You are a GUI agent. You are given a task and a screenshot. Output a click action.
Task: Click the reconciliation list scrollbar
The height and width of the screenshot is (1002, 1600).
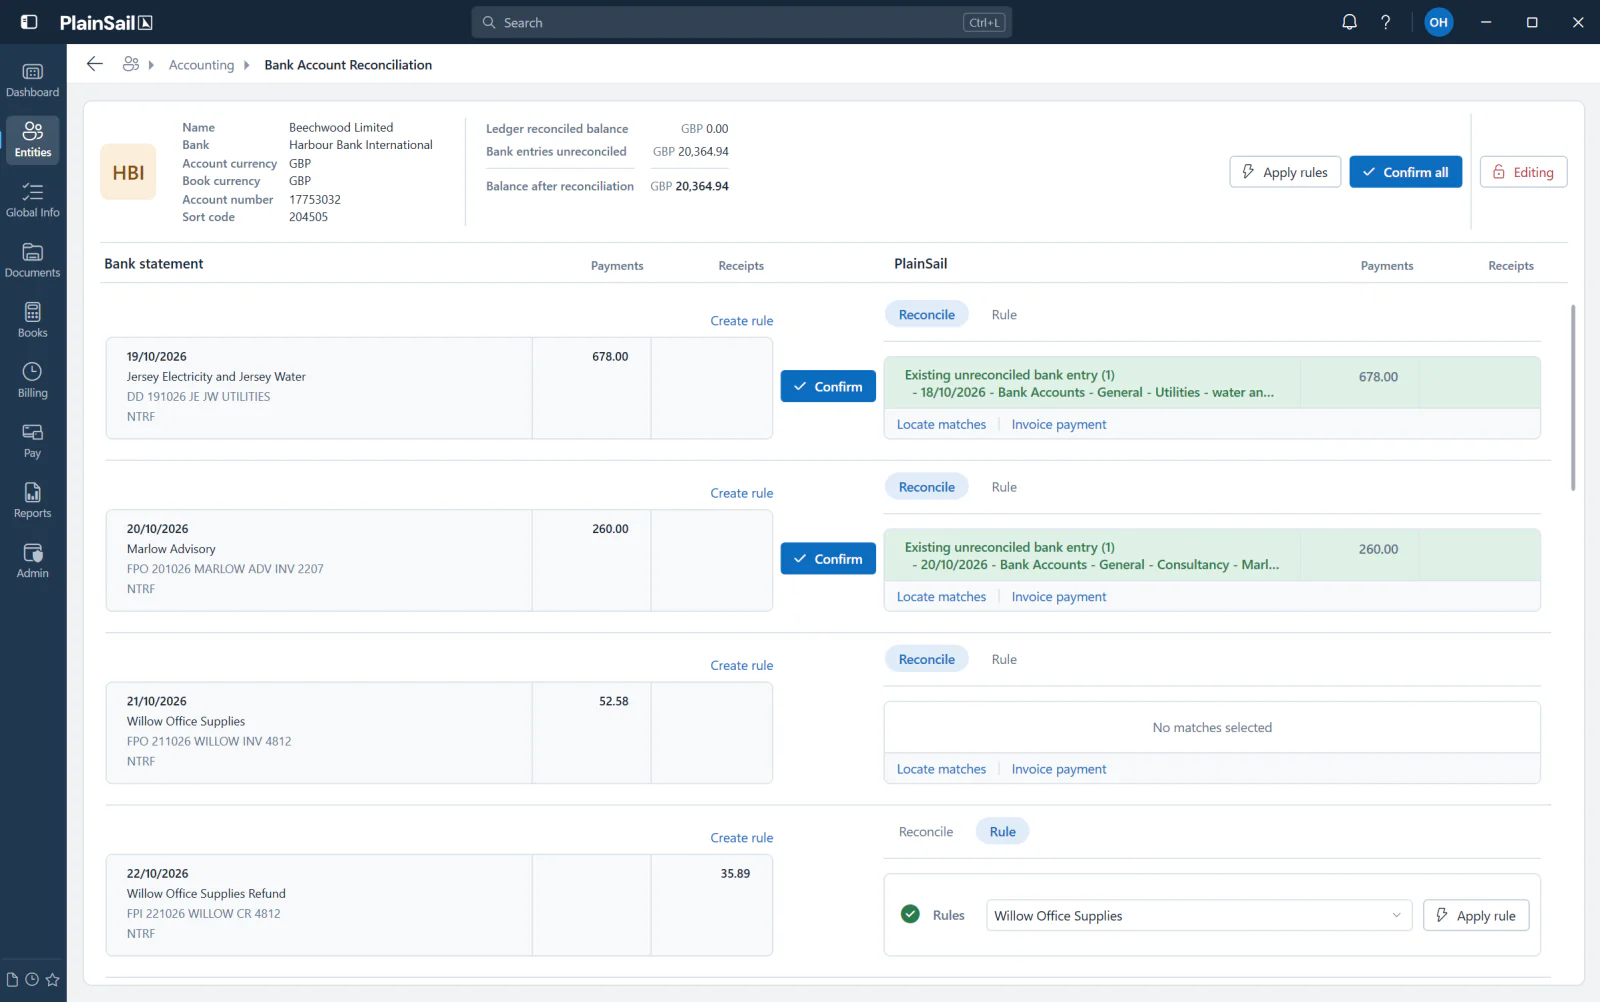click(x=1573, y=398)
